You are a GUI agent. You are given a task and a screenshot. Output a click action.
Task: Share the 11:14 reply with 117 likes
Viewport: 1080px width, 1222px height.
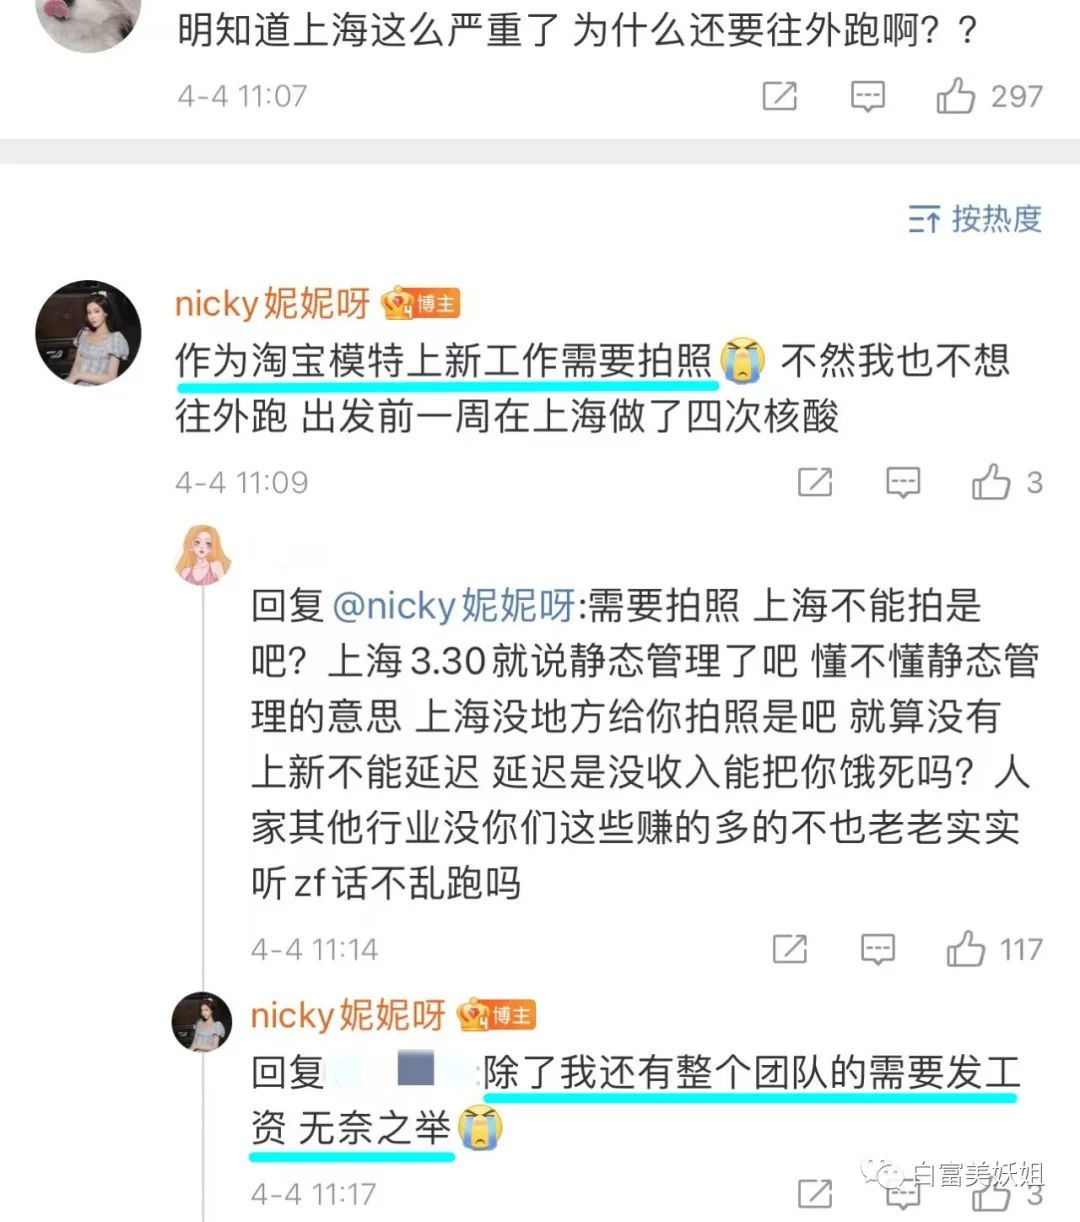[x=790, y=948]
